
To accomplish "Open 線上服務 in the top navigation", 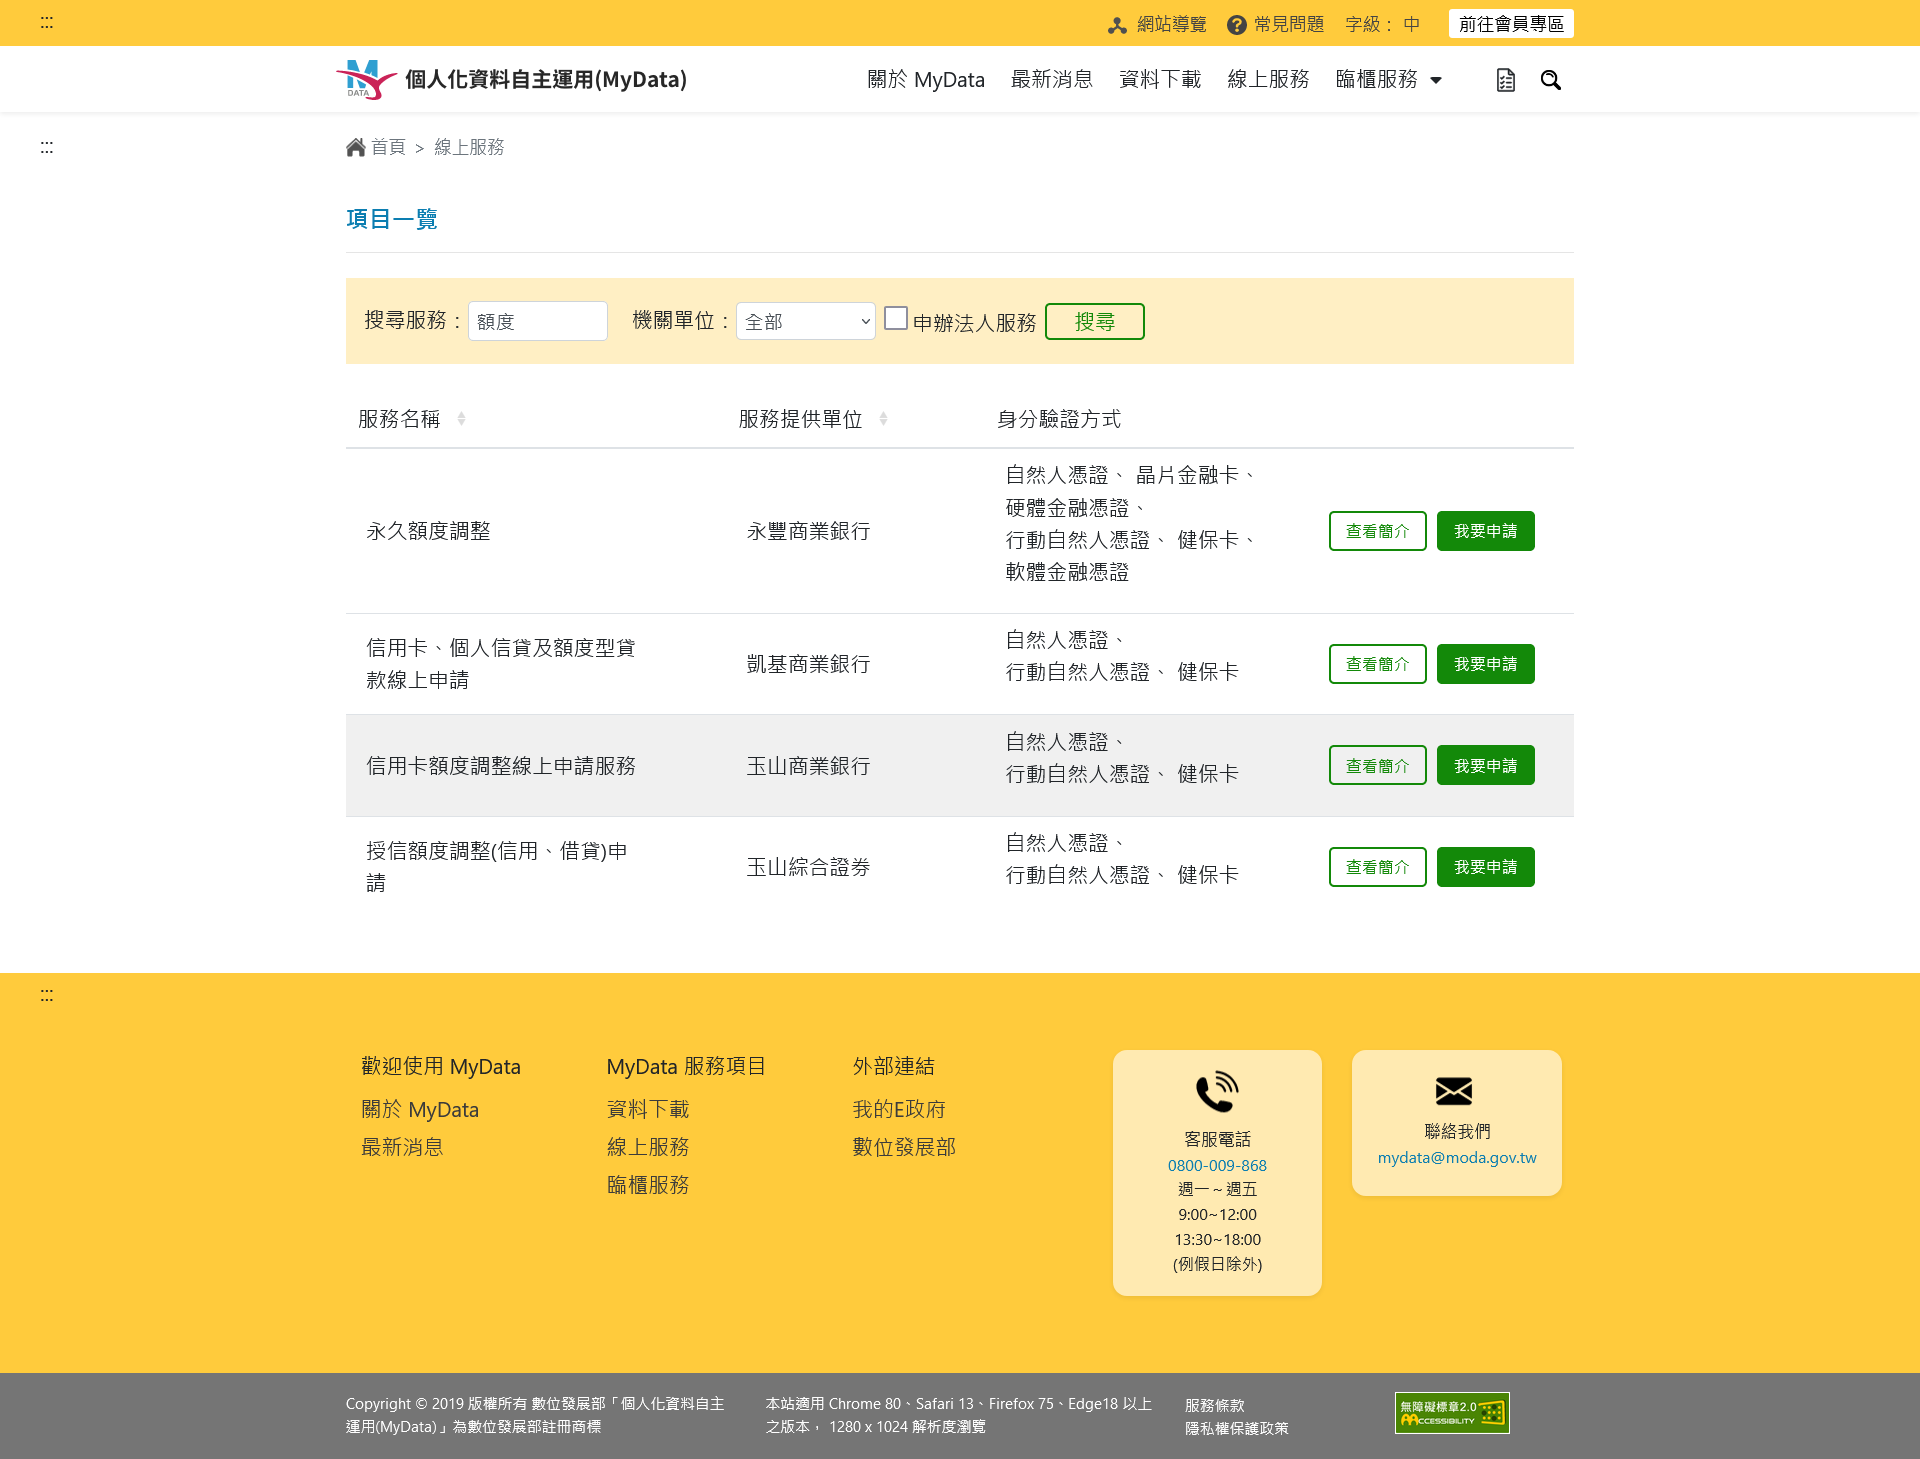I will pos(1268,79).
